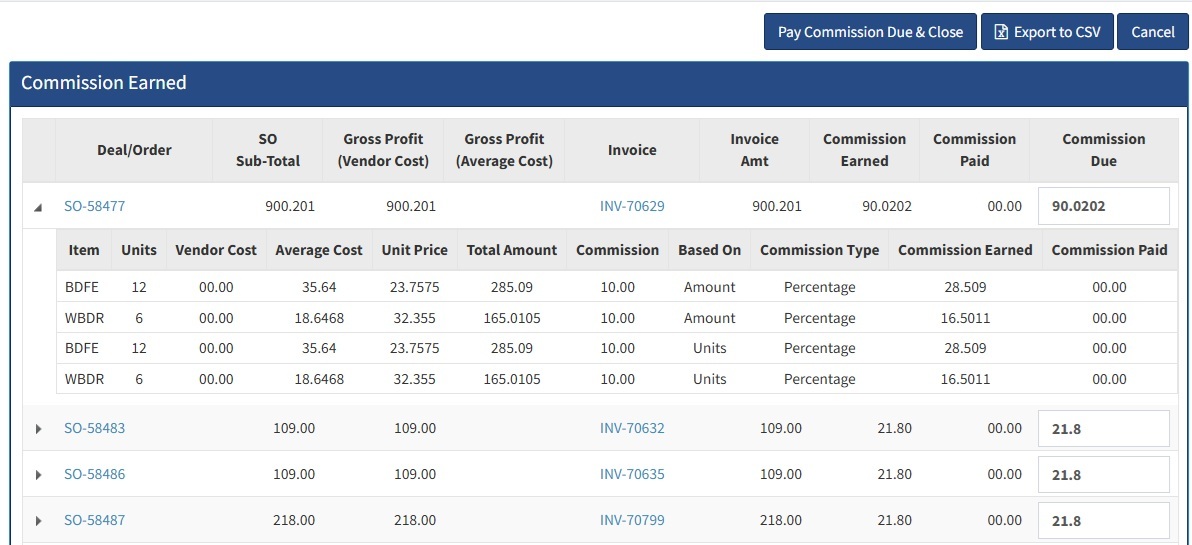Viewport: 1192px width, 545px height.
Task: Click the Deal/Order column header
Action: coord(135,150)
